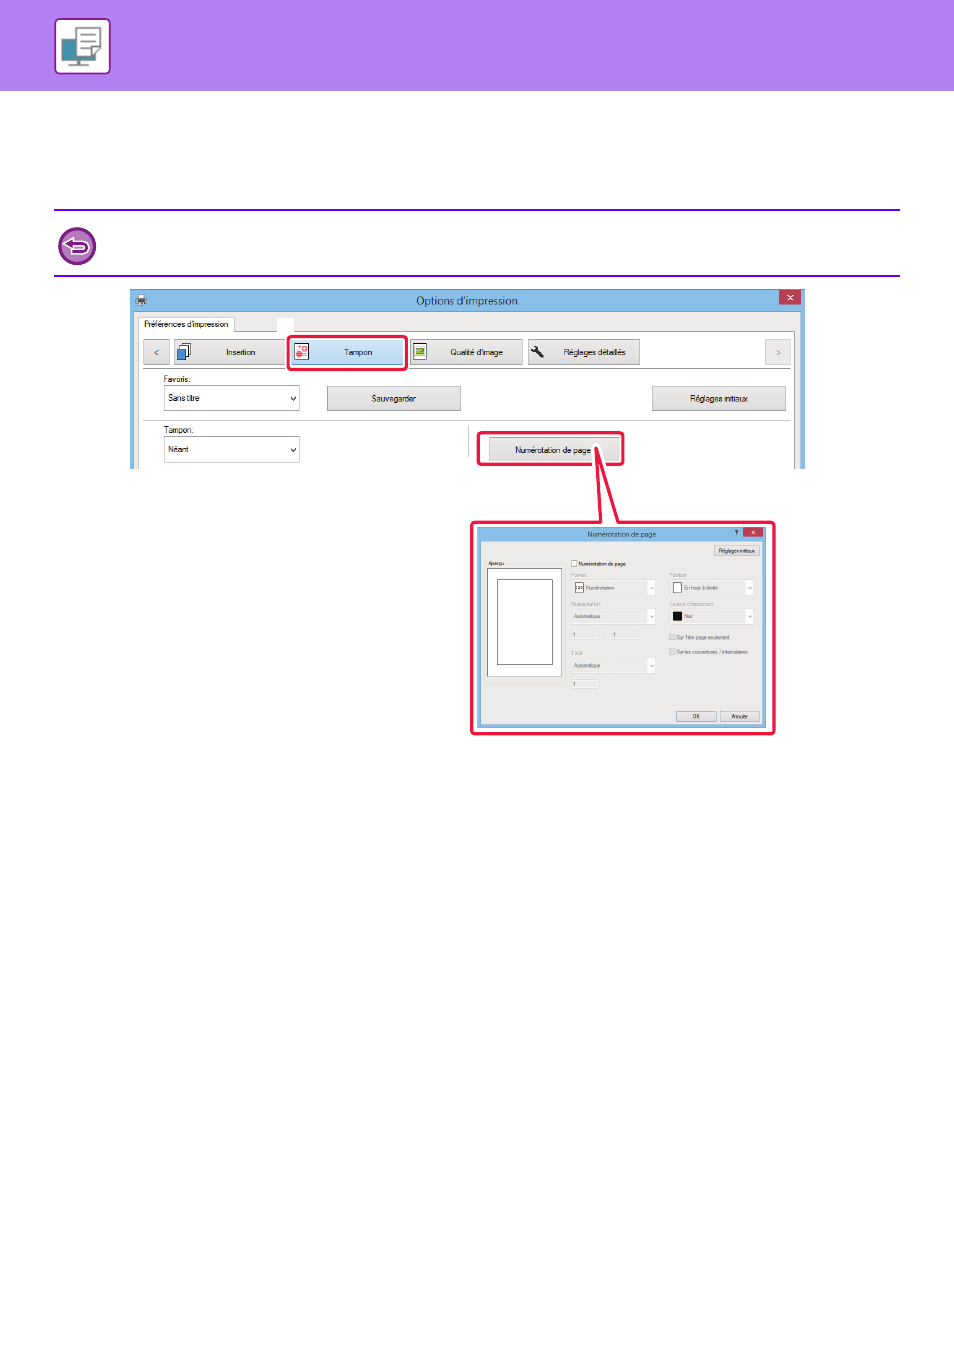Screen dimensions: 954x1350
Task: Click the black Noir color swatch
Action: [677, 616]
